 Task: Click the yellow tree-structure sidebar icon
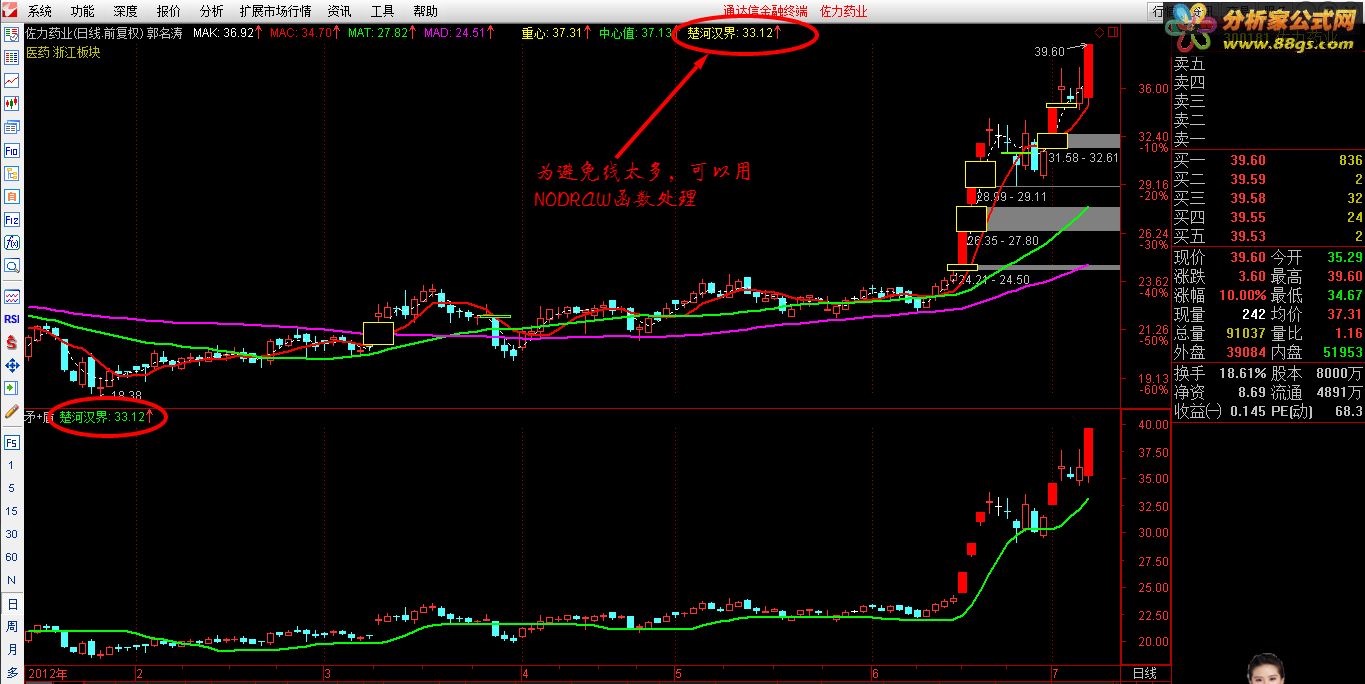(x=12, y=173)
